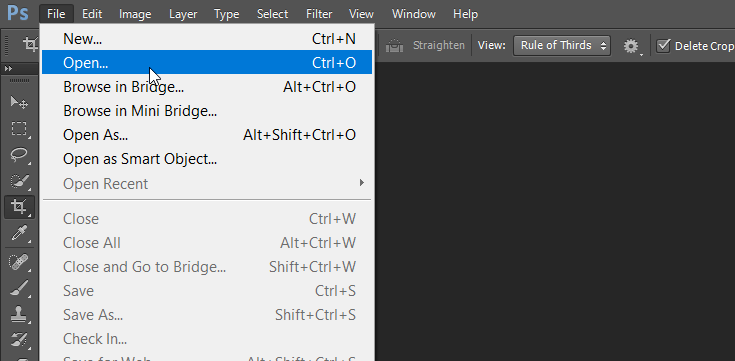Open the Window menu
This screenshot has height=361, width=735.
pyautogui.click(x=414, y=14)
